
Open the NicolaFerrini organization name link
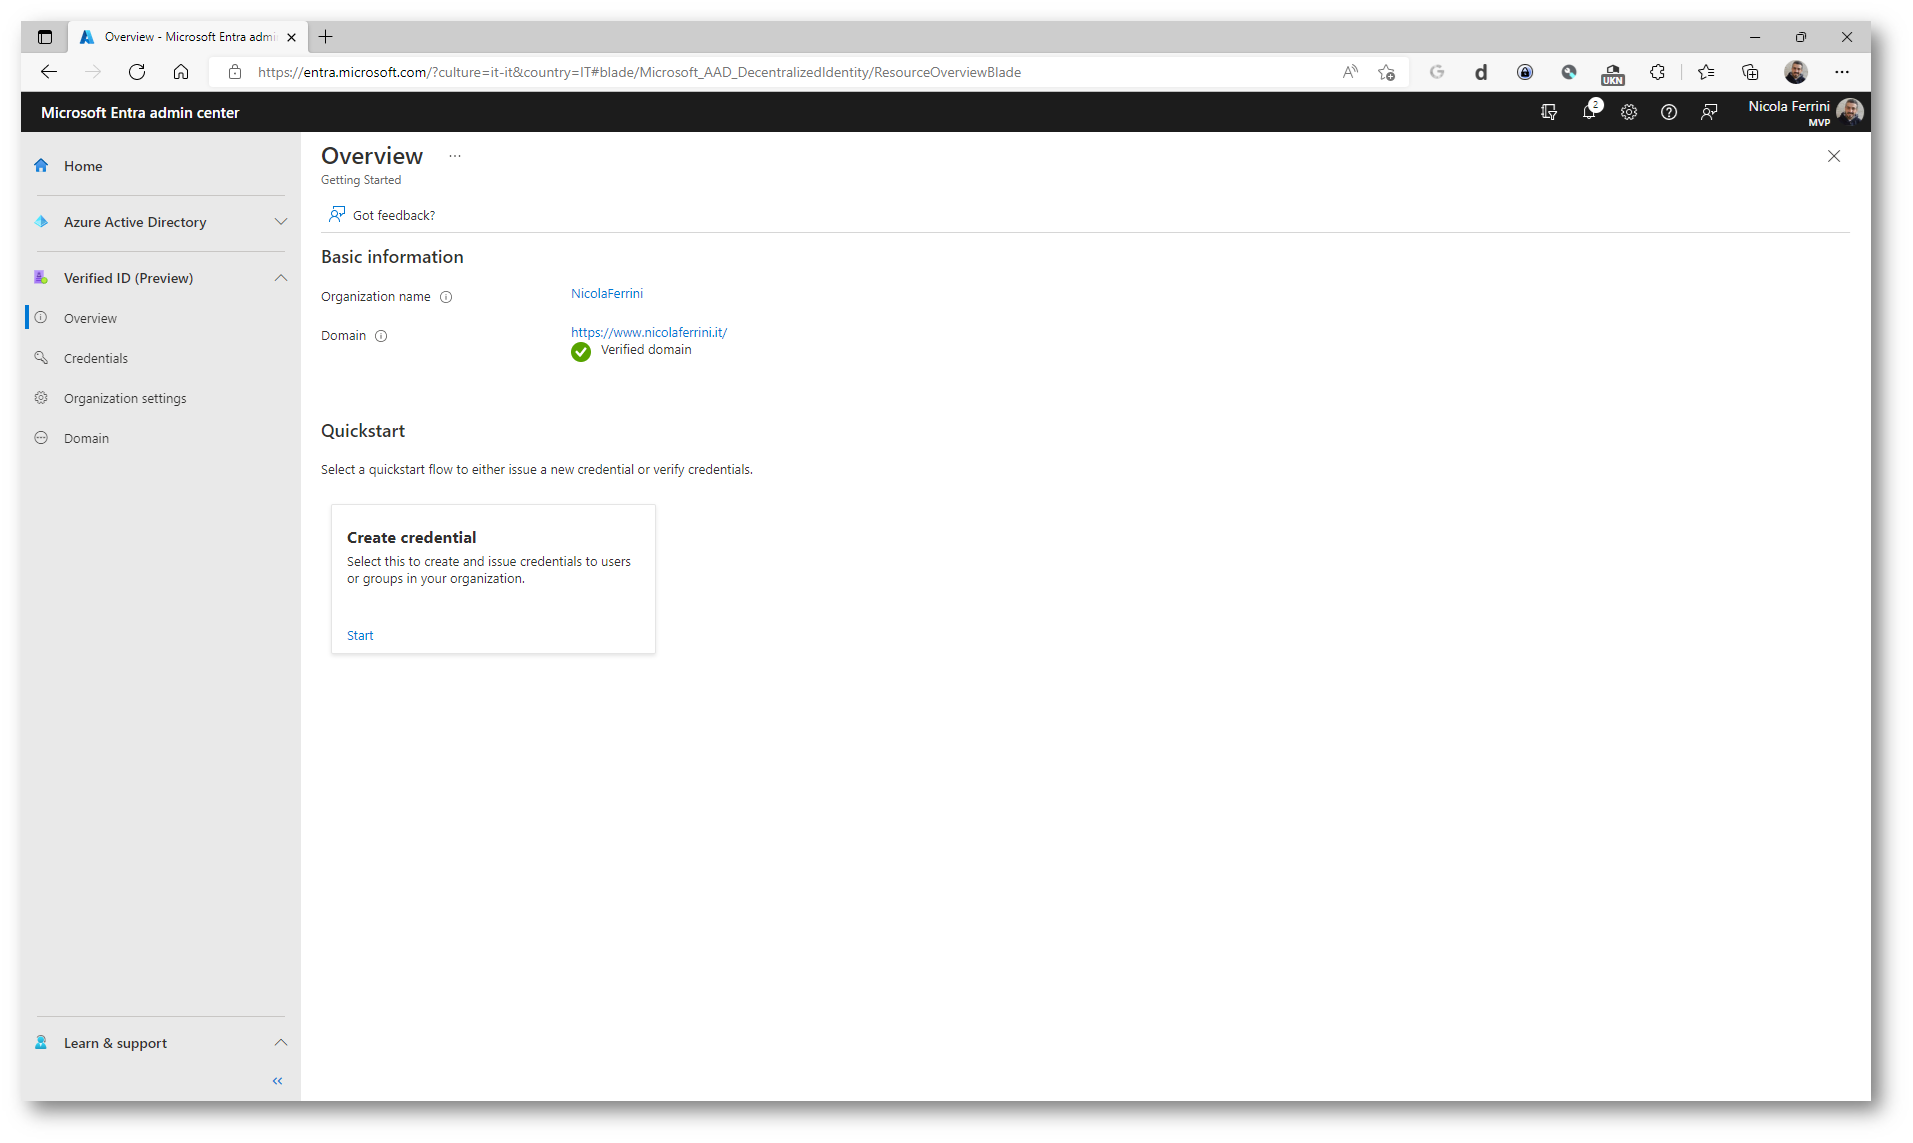[607, 293]
